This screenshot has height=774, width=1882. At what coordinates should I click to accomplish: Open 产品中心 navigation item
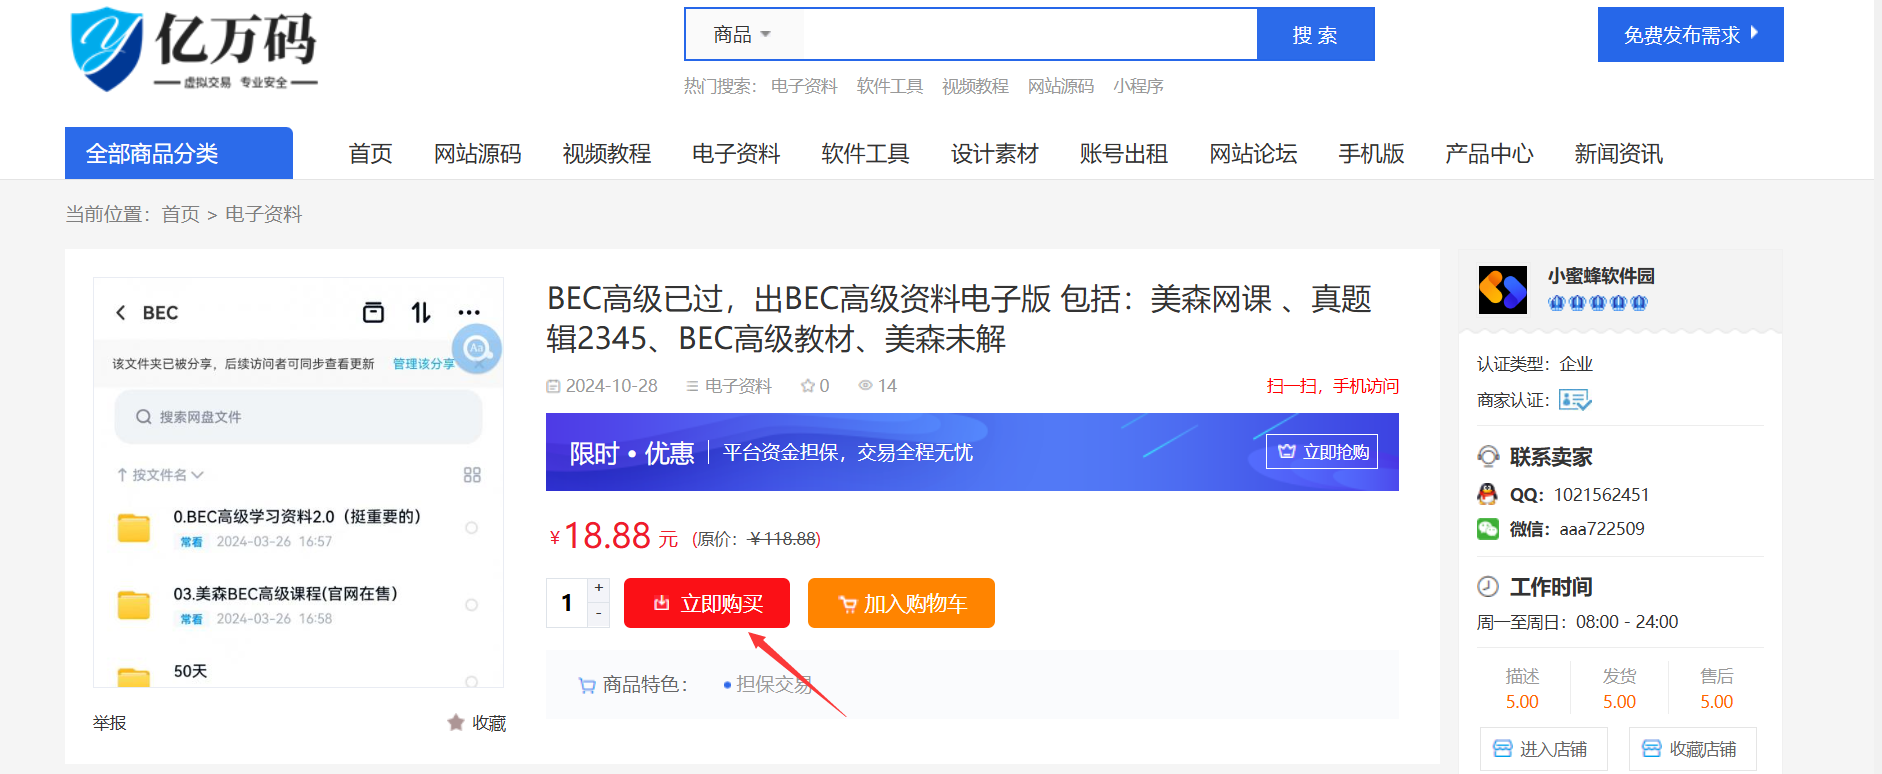pyautogui.click(x=1489, y=154)
